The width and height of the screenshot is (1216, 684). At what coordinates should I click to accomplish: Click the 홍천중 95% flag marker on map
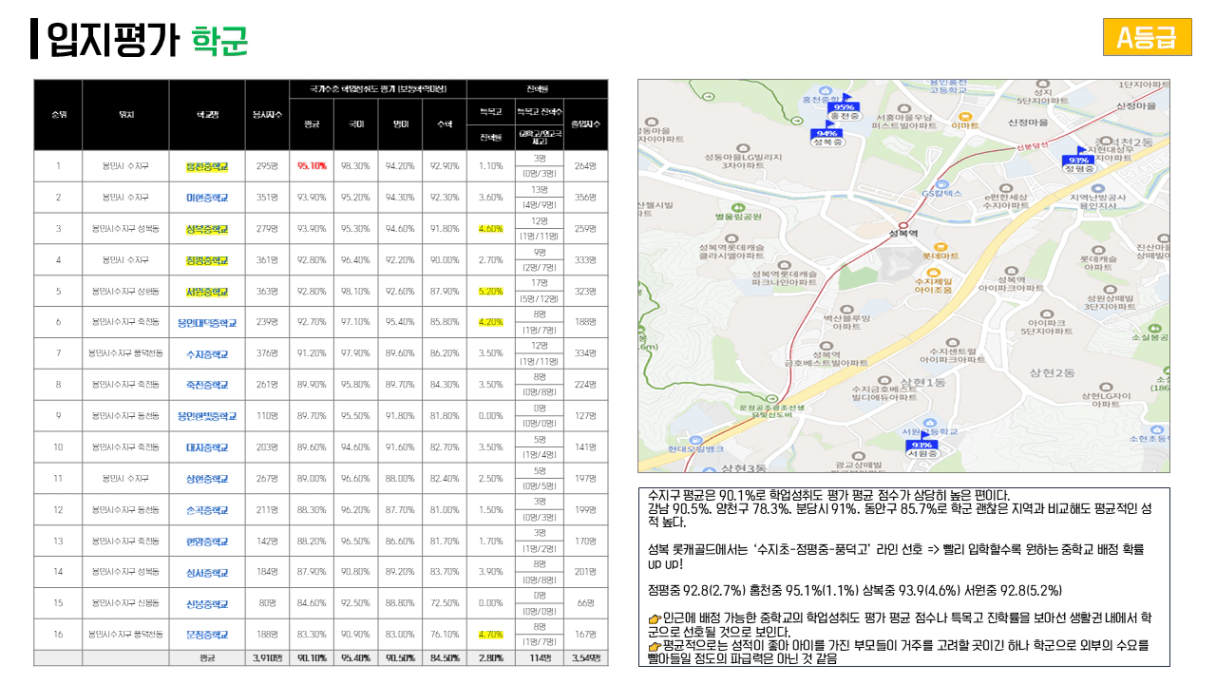click(844, 109)
